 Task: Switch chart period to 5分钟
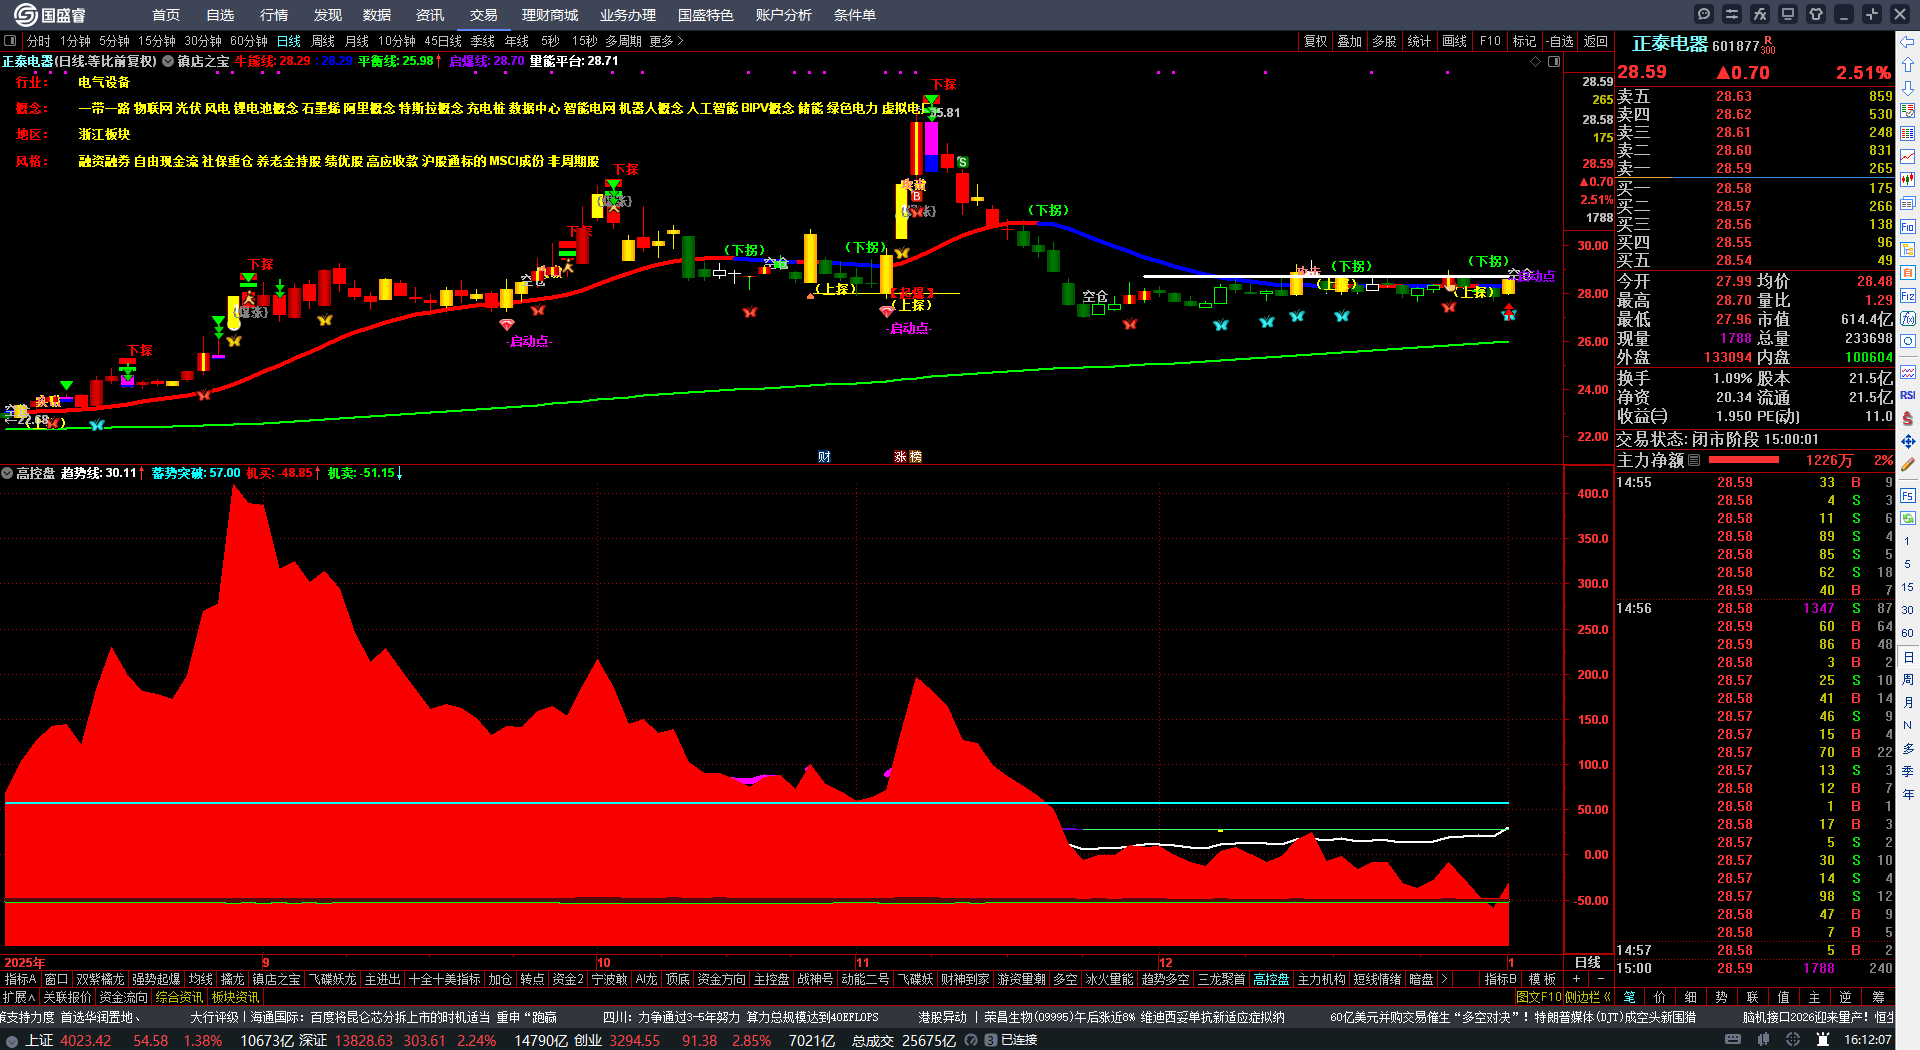coord(114,41)
